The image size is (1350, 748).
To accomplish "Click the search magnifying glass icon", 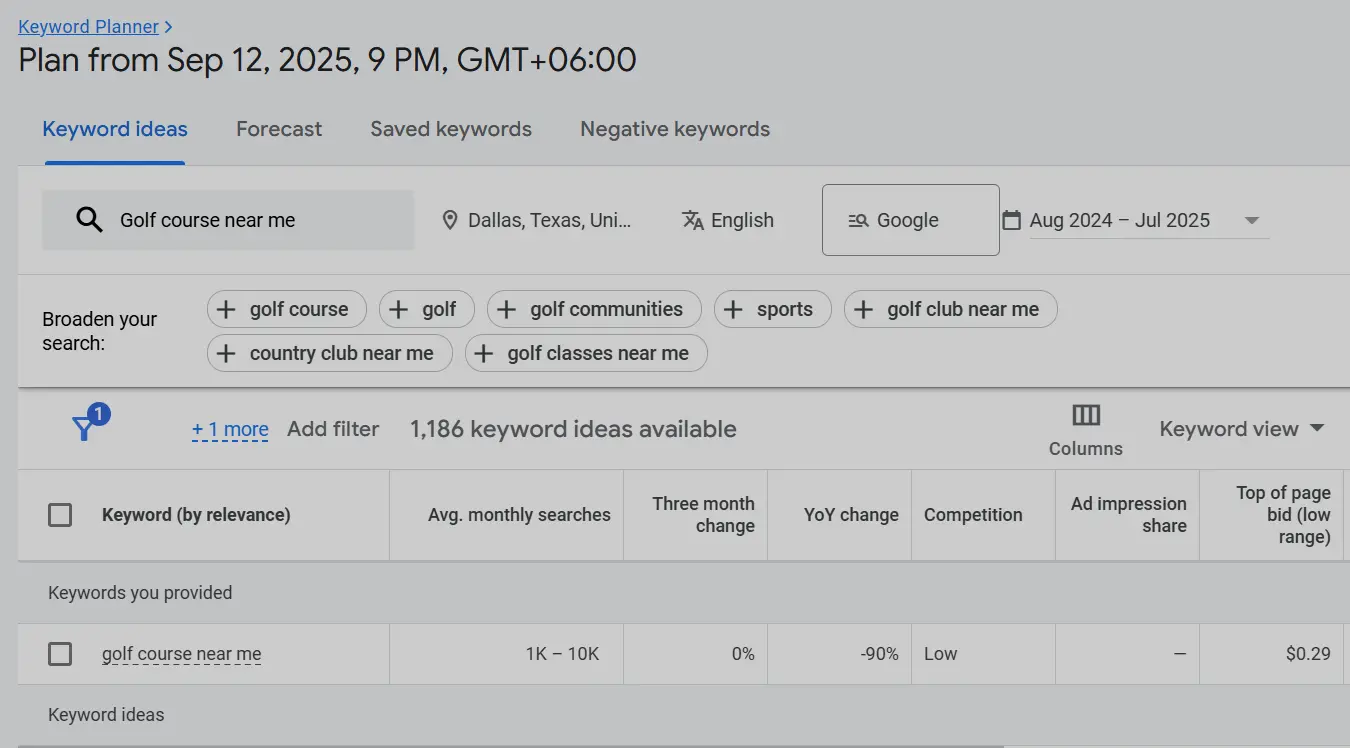I will [x=88, y=219].
